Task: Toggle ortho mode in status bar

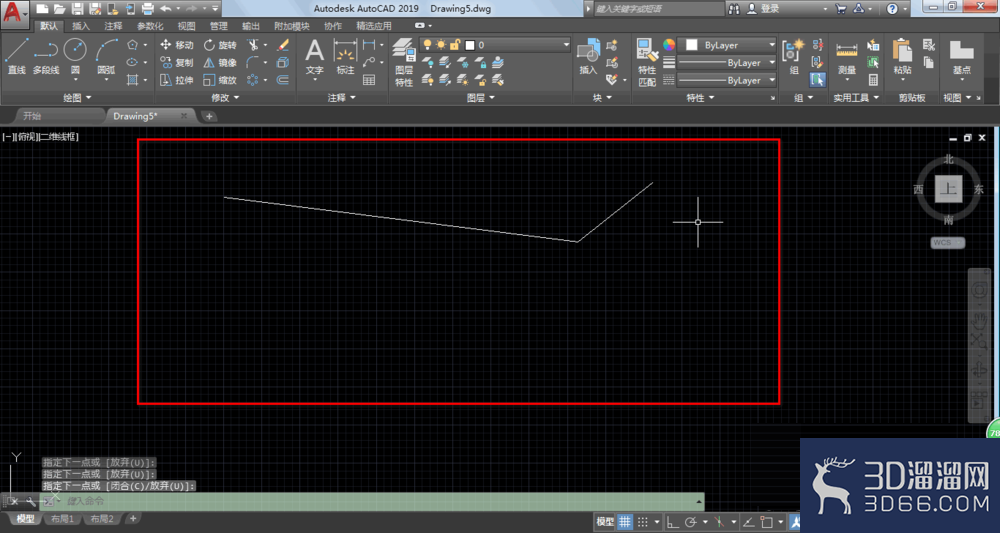Action: (x=673, y=522)
